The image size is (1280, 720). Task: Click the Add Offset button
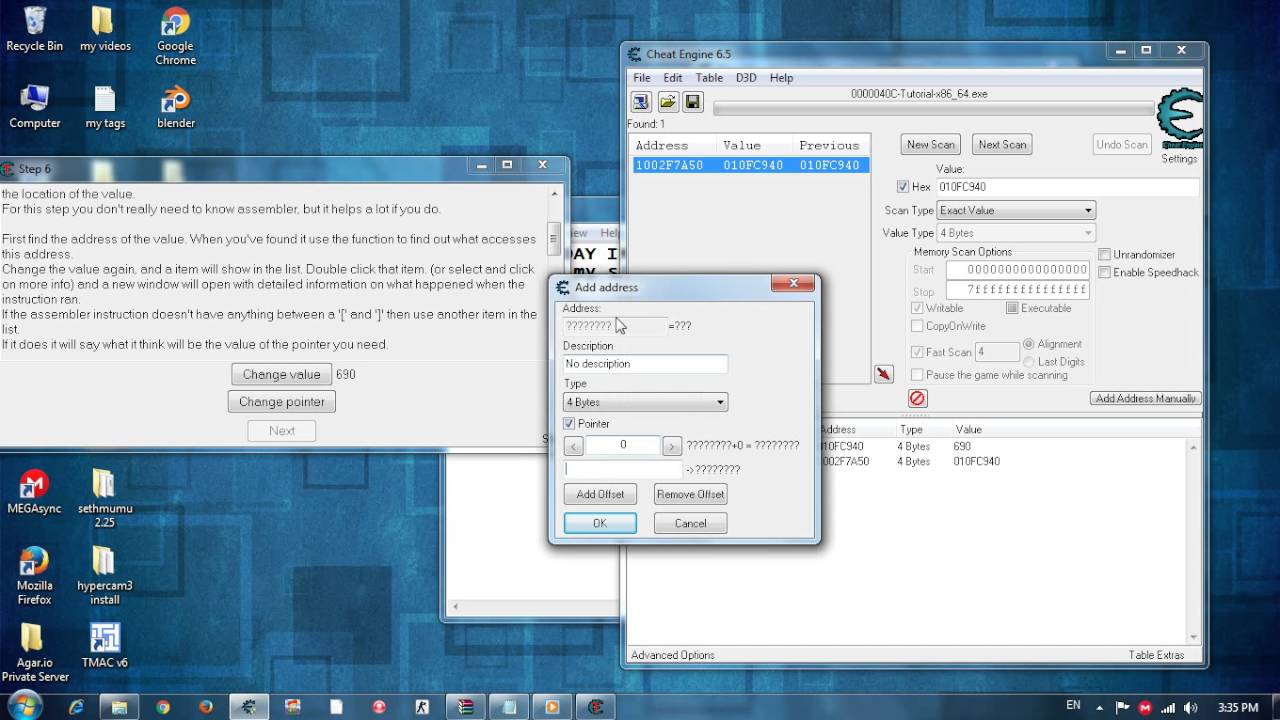tap(600, 494)
